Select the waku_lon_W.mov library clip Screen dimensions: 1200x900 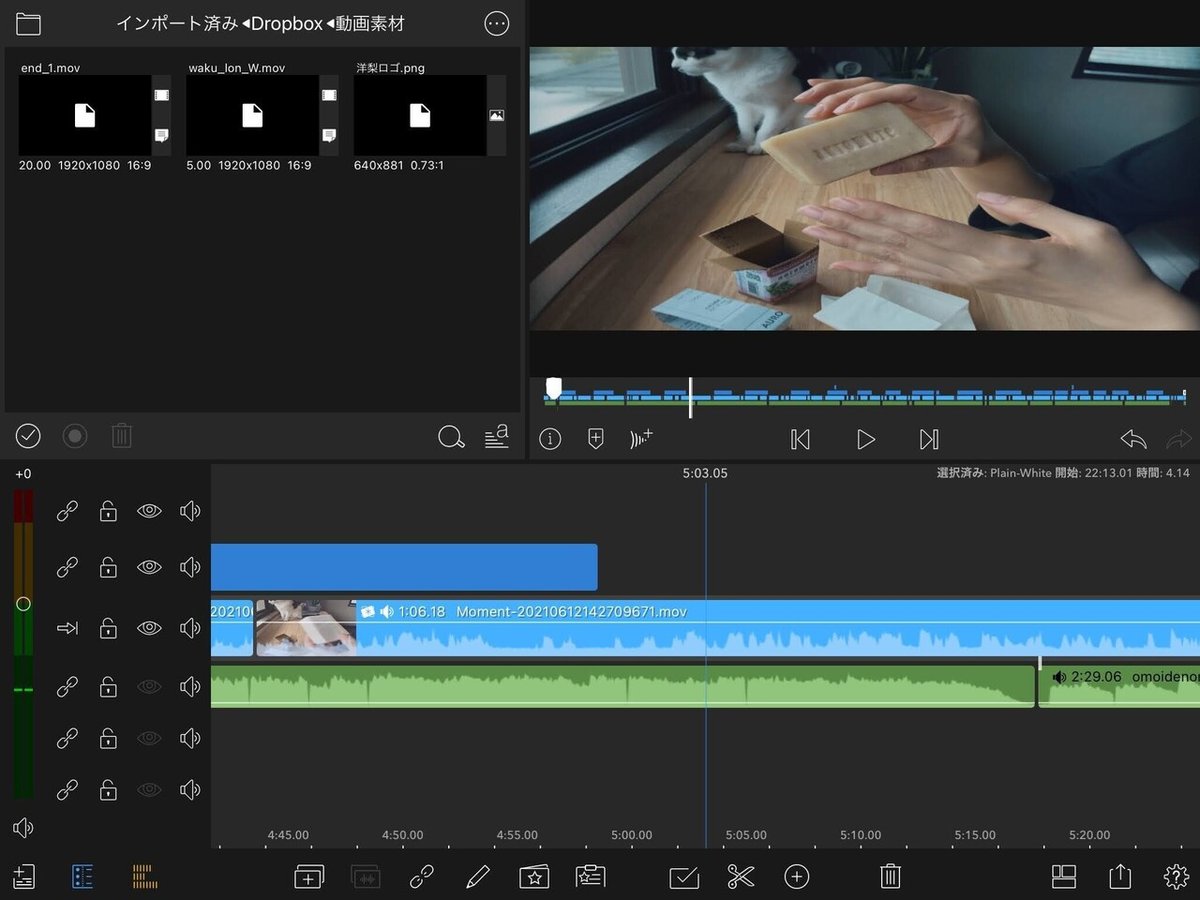(x=253, y=116)
